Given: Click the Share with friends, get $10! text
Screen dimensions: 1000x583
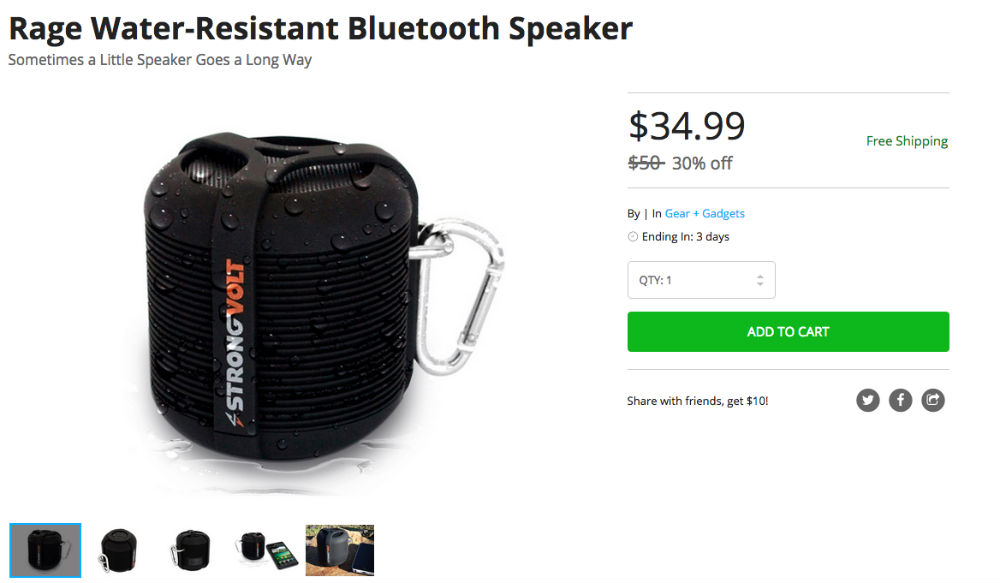Looking at the screenshot, I should point(698,401).
